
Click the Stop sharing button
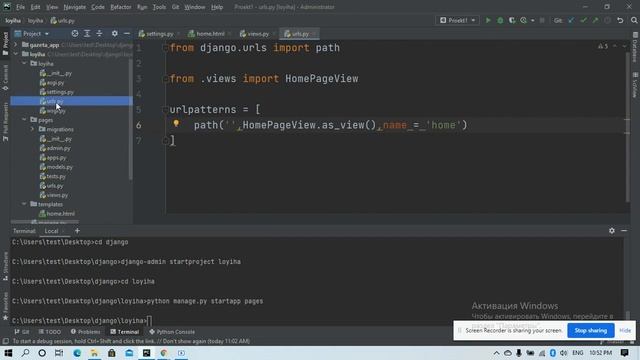[x=591, y=330]
